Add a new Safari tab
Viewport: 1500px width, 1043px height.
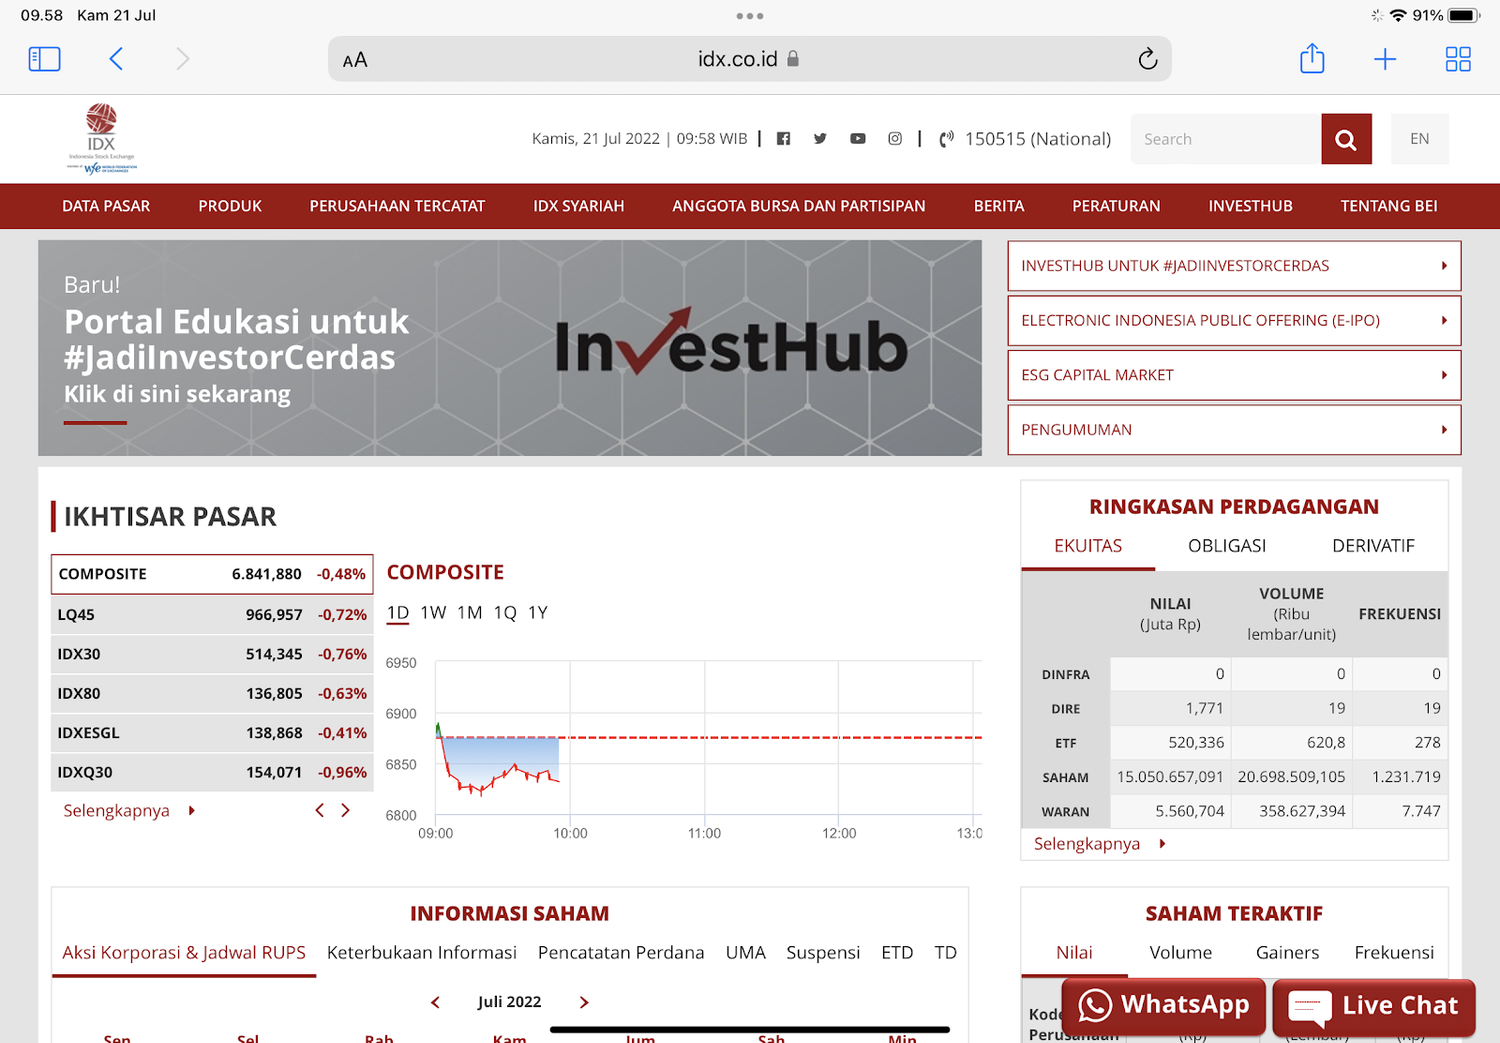coord(1385,59)
